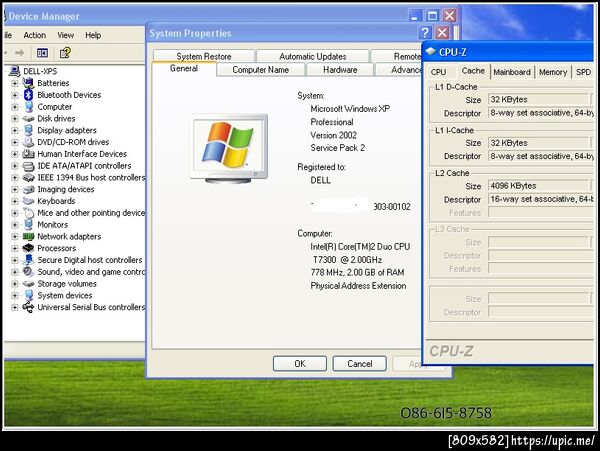Select the Universal Serial Bus controllers icon
Viewport: 600px width, 451px height.
(28, 307)
